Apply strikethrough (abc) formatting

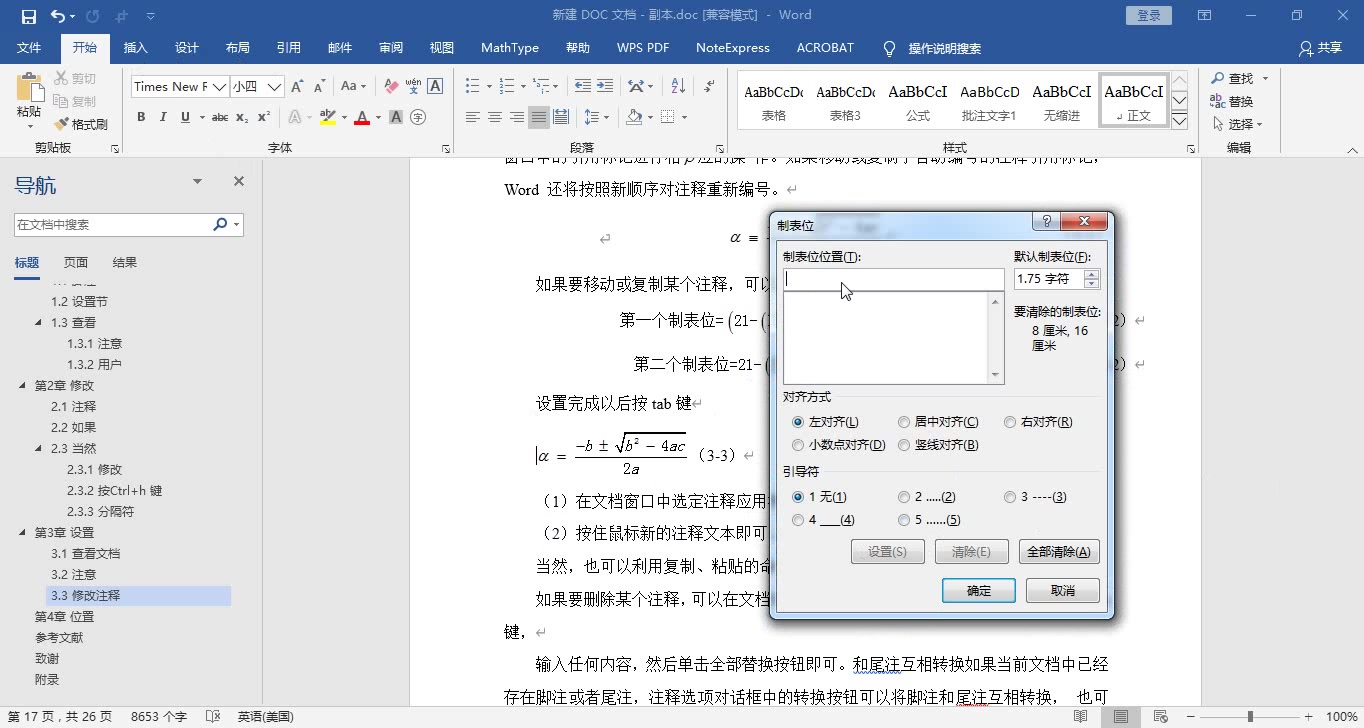coord(220,117)
